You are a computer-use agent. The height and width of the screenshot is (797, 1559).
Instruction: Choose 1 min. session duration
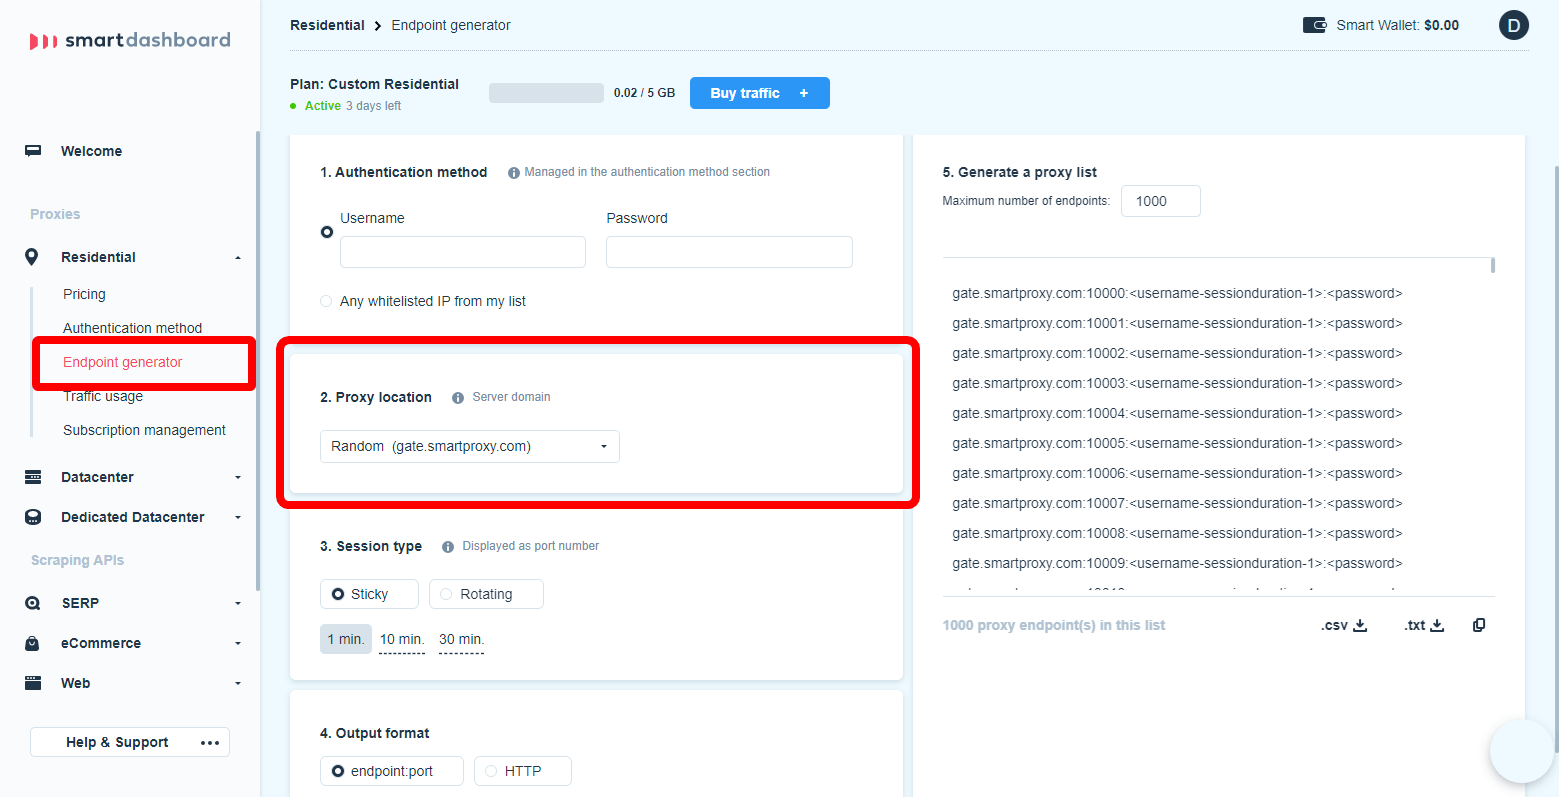(346, 639)
